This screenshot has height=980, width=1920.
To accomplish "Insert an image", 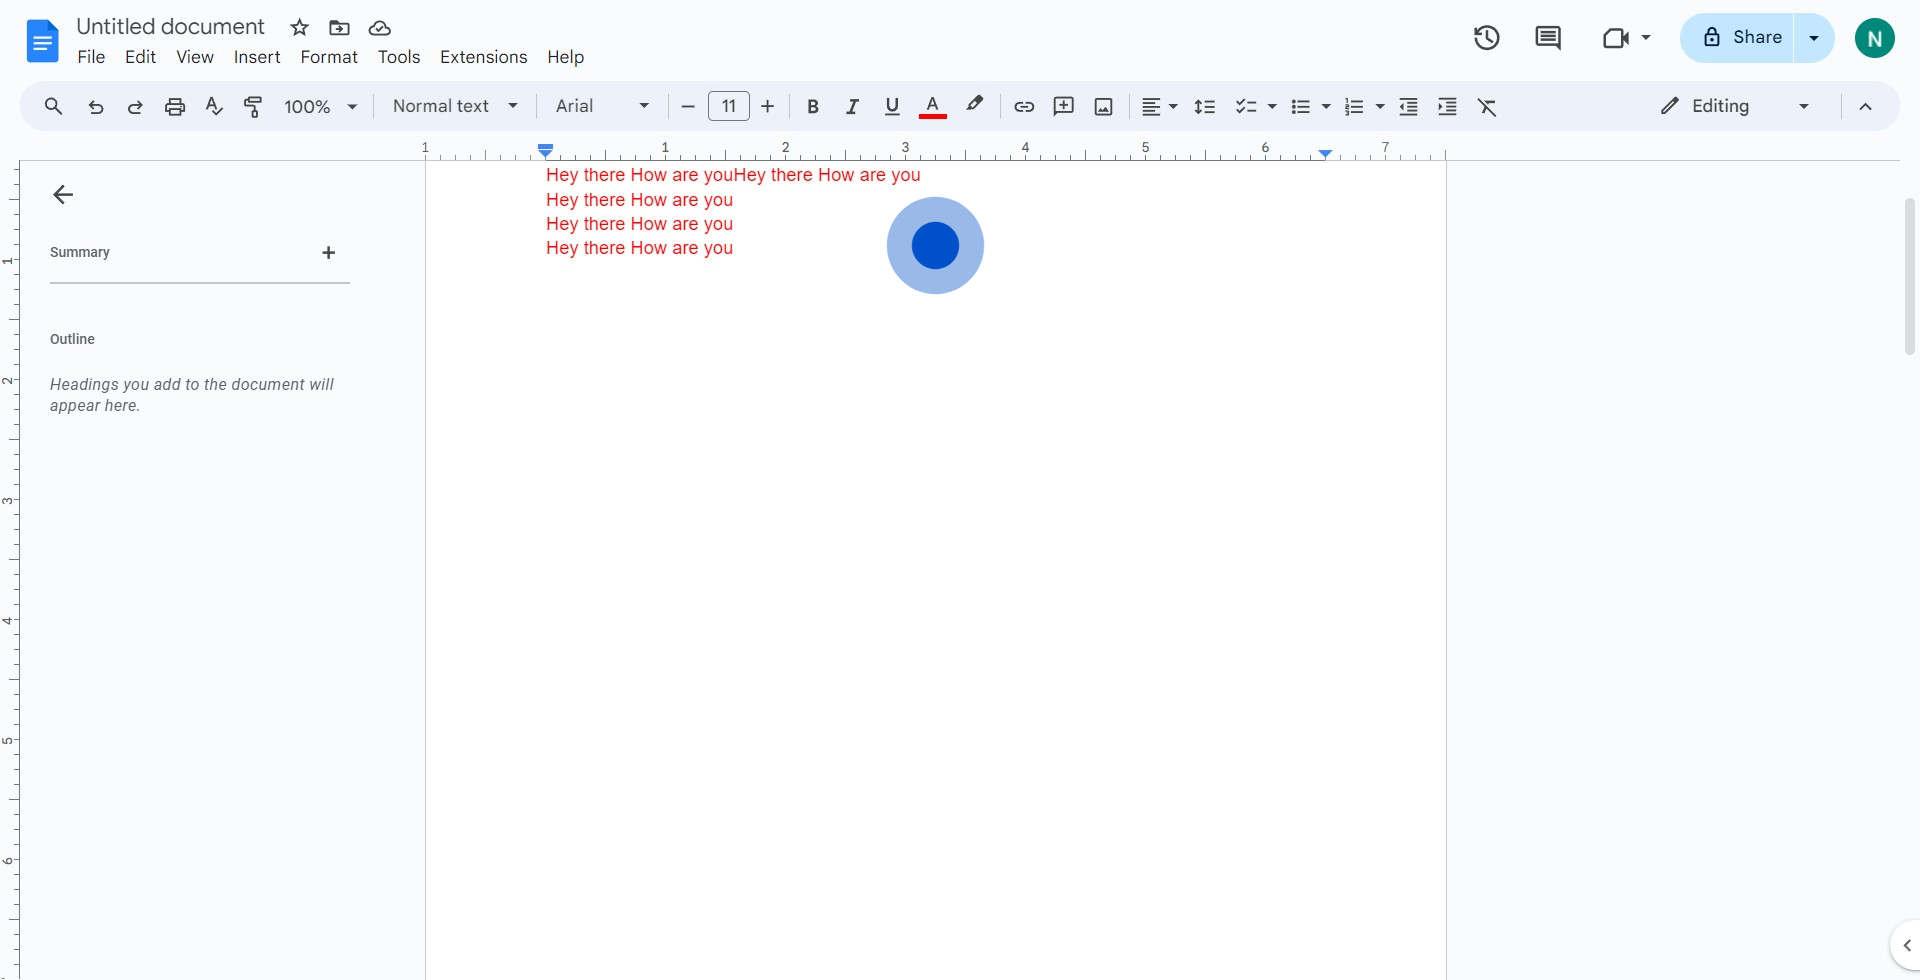I will 1104,106.
